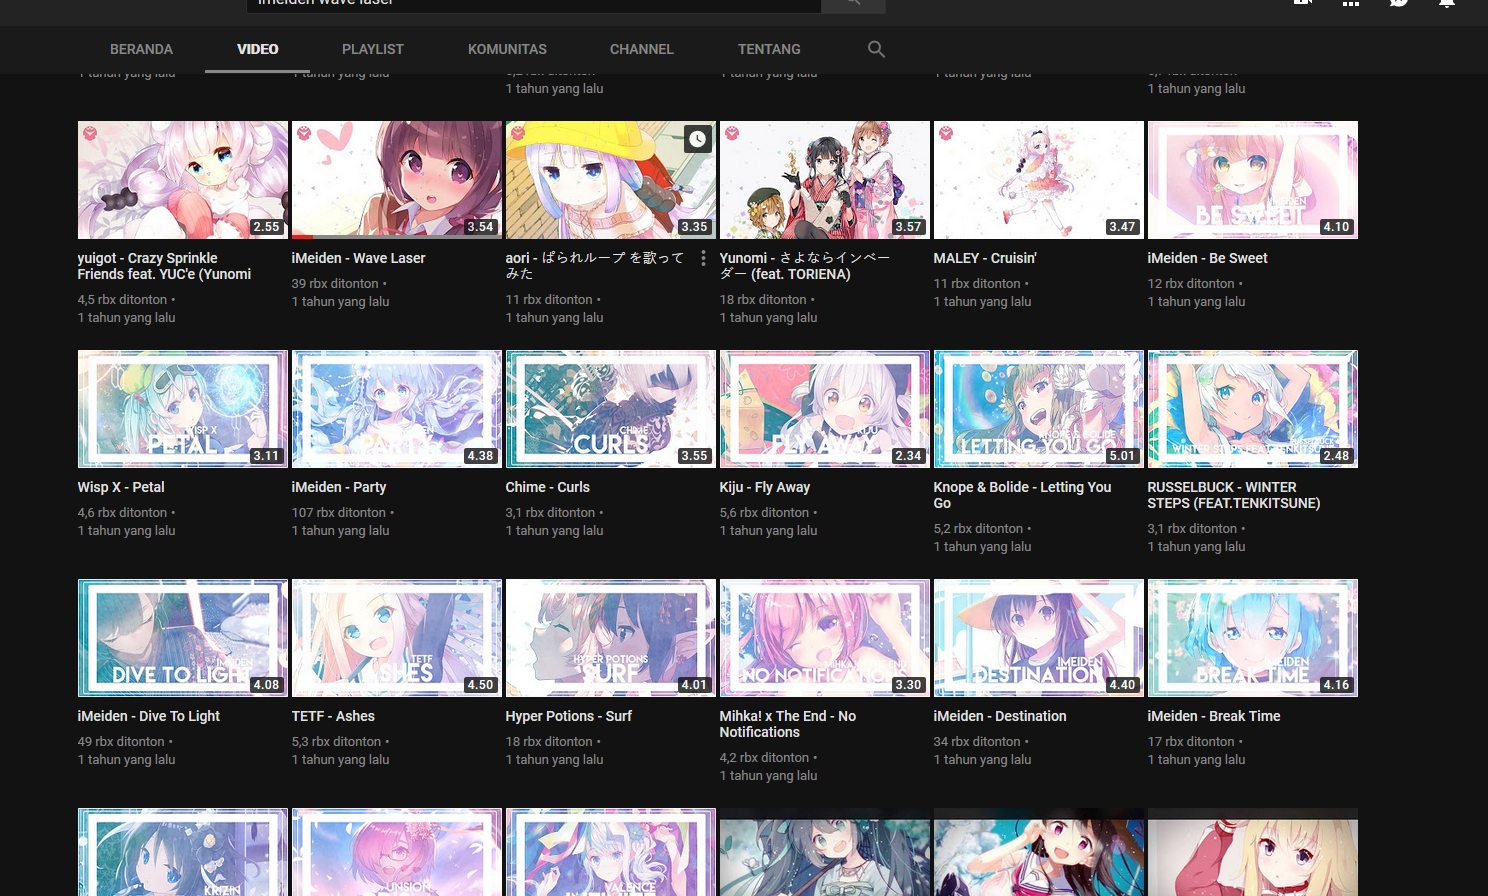Switch to the BERANDA tab
This screenshot has width=1488, height=896.
tap(141, 49)
